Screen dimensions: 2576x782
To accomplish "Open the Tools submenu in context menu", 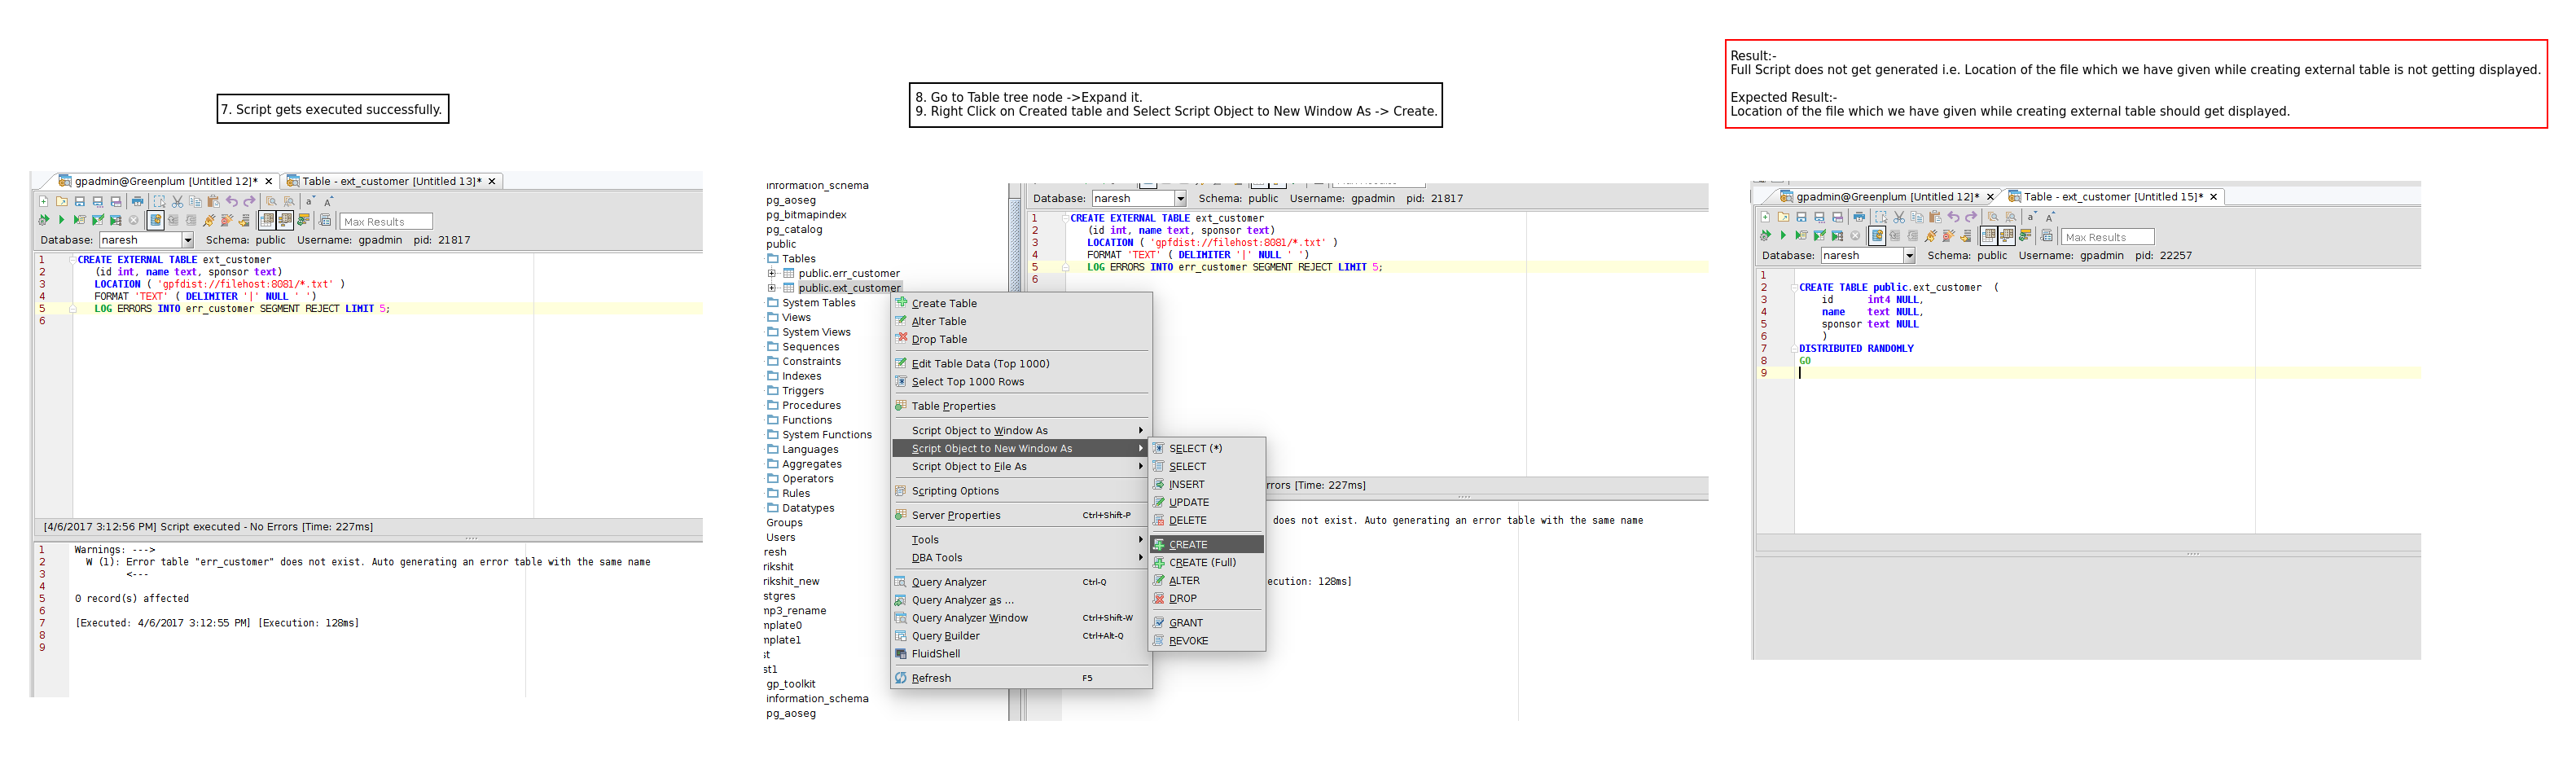I will [1020, 540].
